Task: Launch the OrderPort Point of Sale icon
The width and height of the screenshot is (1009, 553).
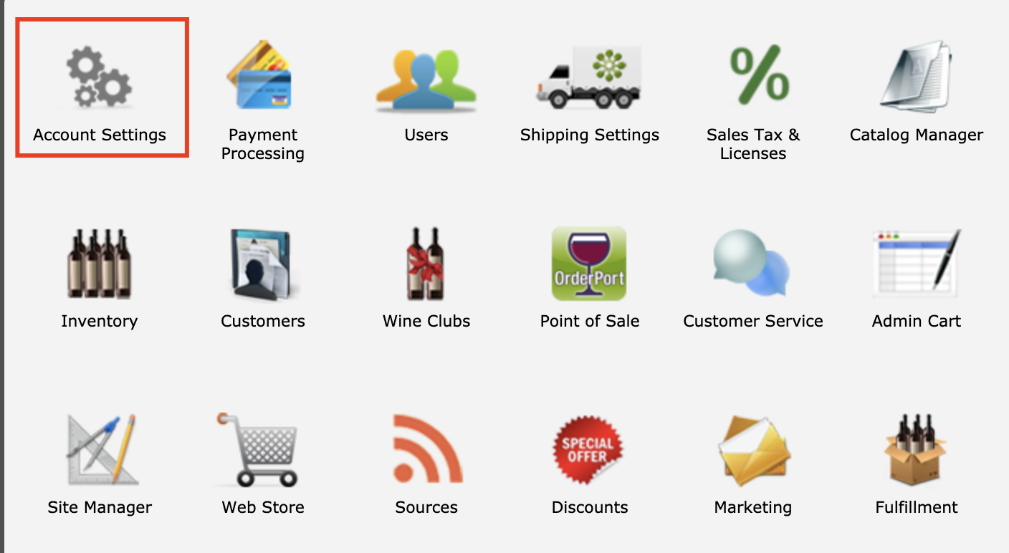Action: [589, 263]
